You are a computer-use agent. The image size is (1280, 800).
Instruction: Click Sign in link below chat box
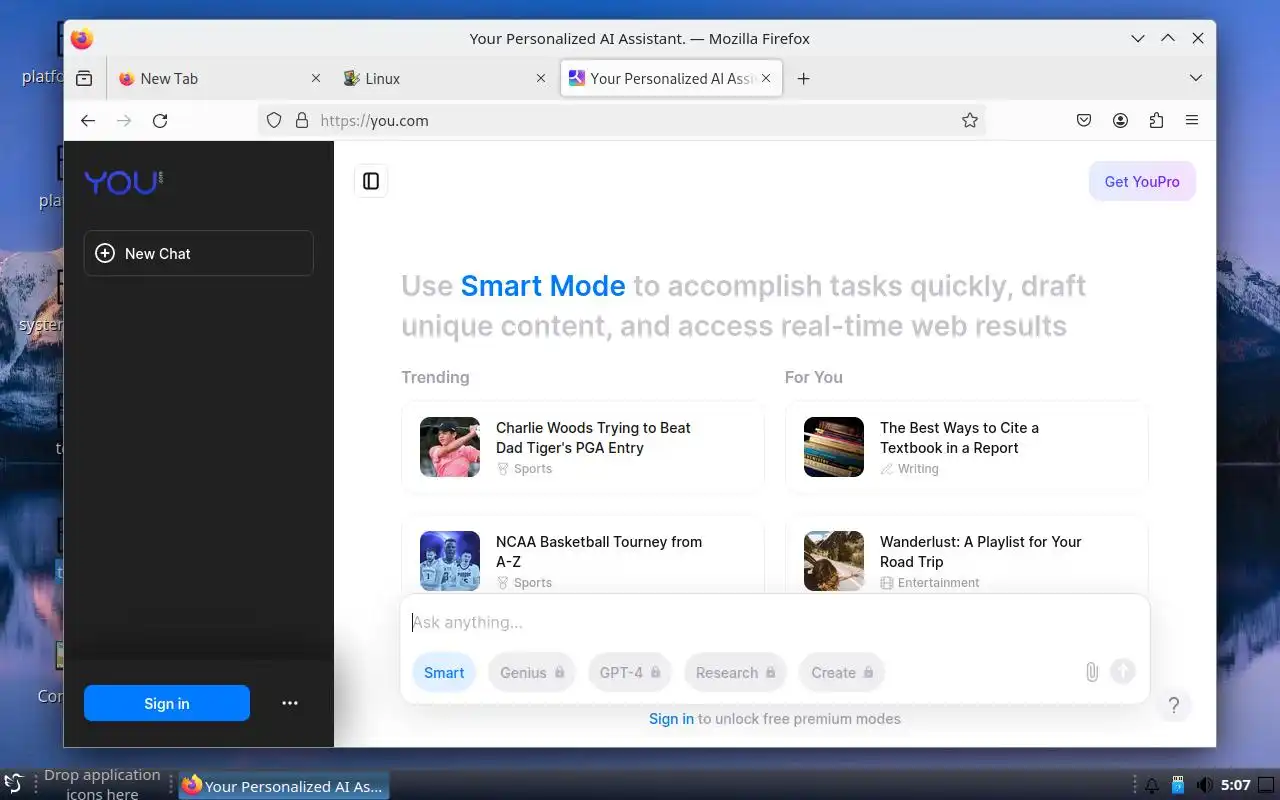671,718
